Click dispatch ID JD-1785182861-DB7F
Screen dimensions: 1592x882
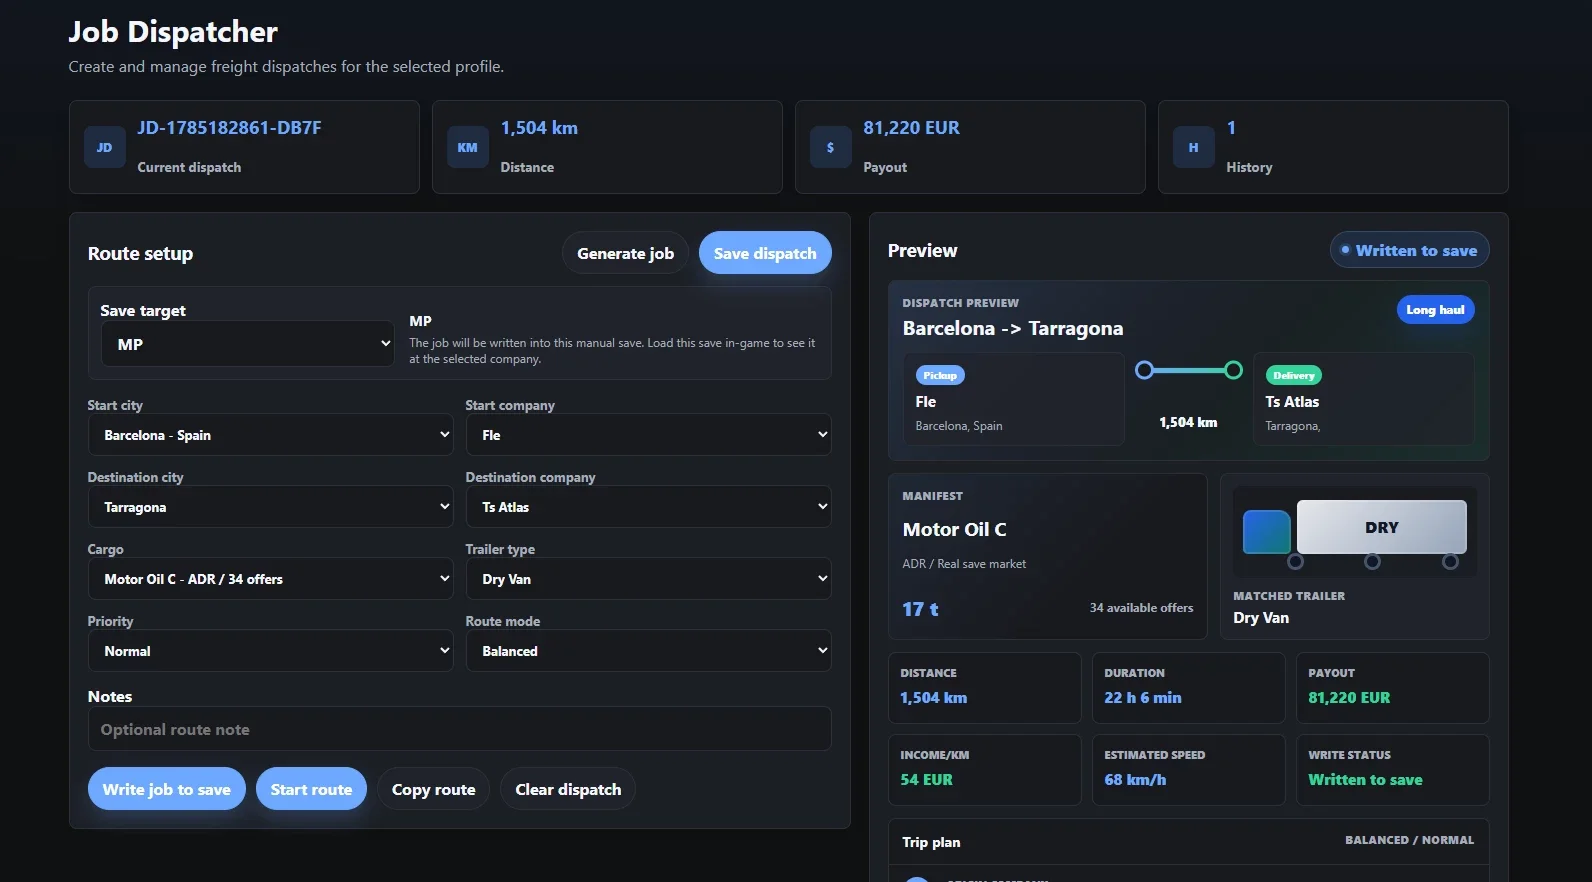tap(229, 128)
